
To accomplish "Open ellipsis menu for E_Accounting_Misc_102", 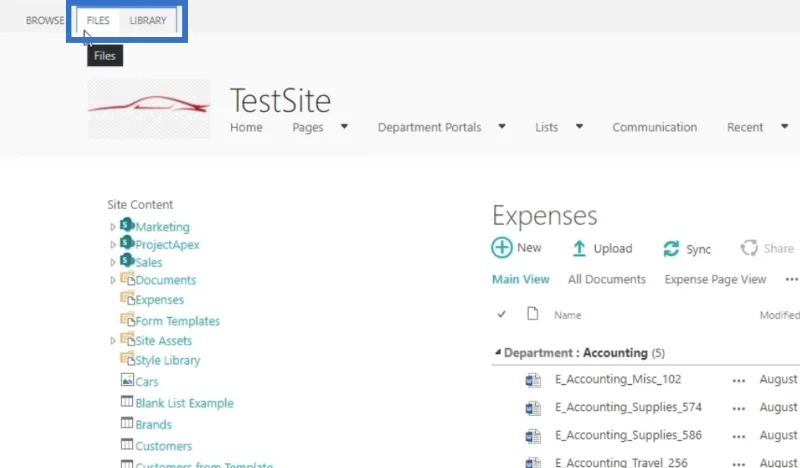I will [x=738, y=381].
